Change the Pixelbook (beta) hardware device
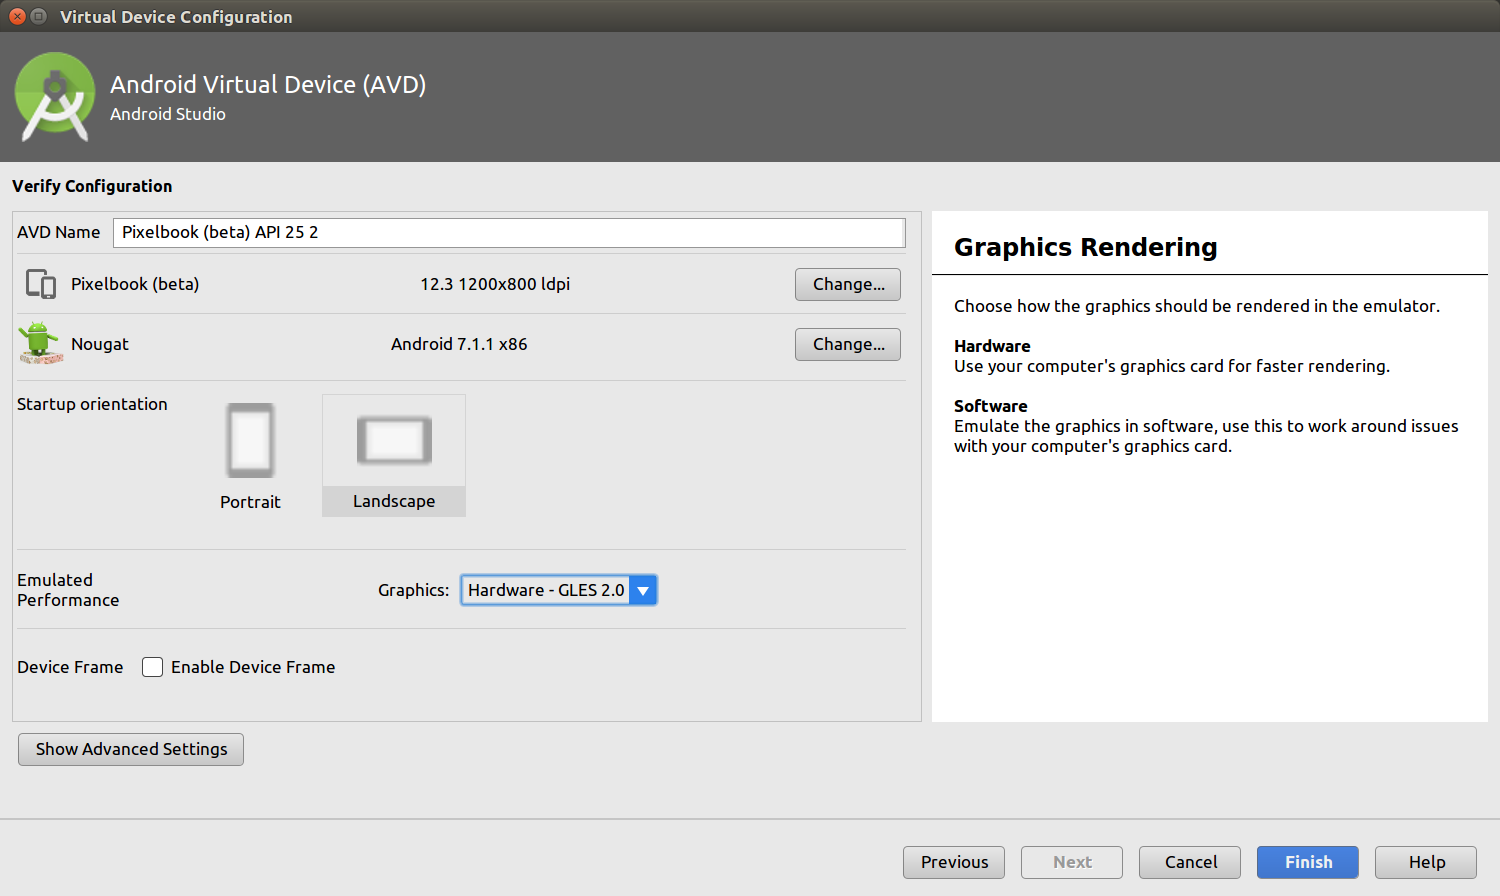This screenshot has width=1500, height=896. coord(848,284)
